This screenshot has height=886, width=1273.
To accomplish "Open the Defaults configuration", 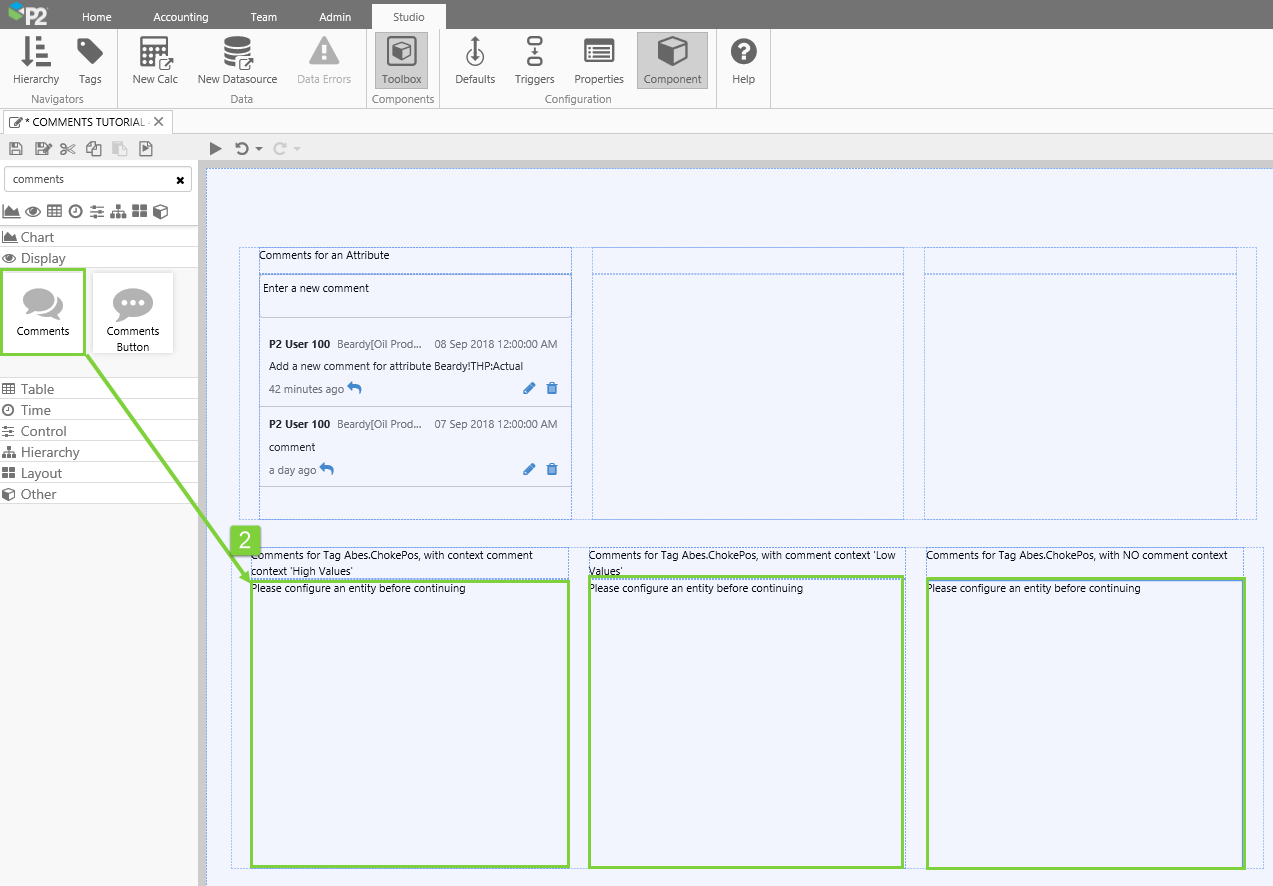I will (x=475, y=61).
